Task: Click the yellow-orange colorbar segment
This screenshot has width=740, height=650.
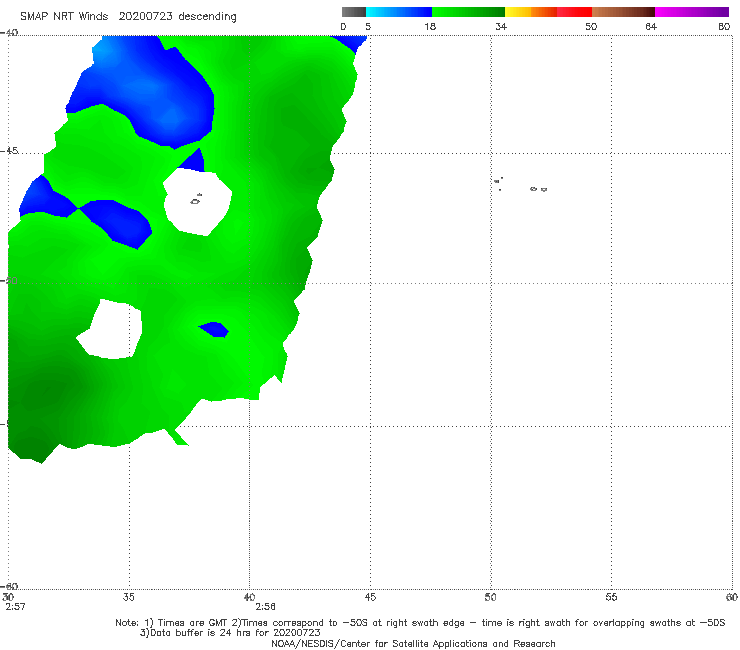Action: tap(531, 12)
